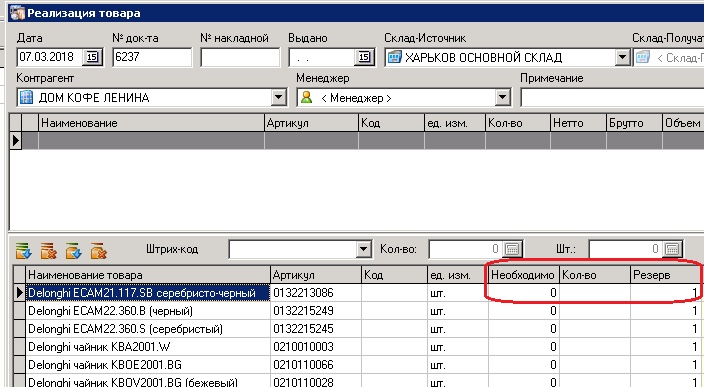Click Резерв cell for ECAM22.360.B row
This screenshot has height=387, width=704.
pos(665,311)
